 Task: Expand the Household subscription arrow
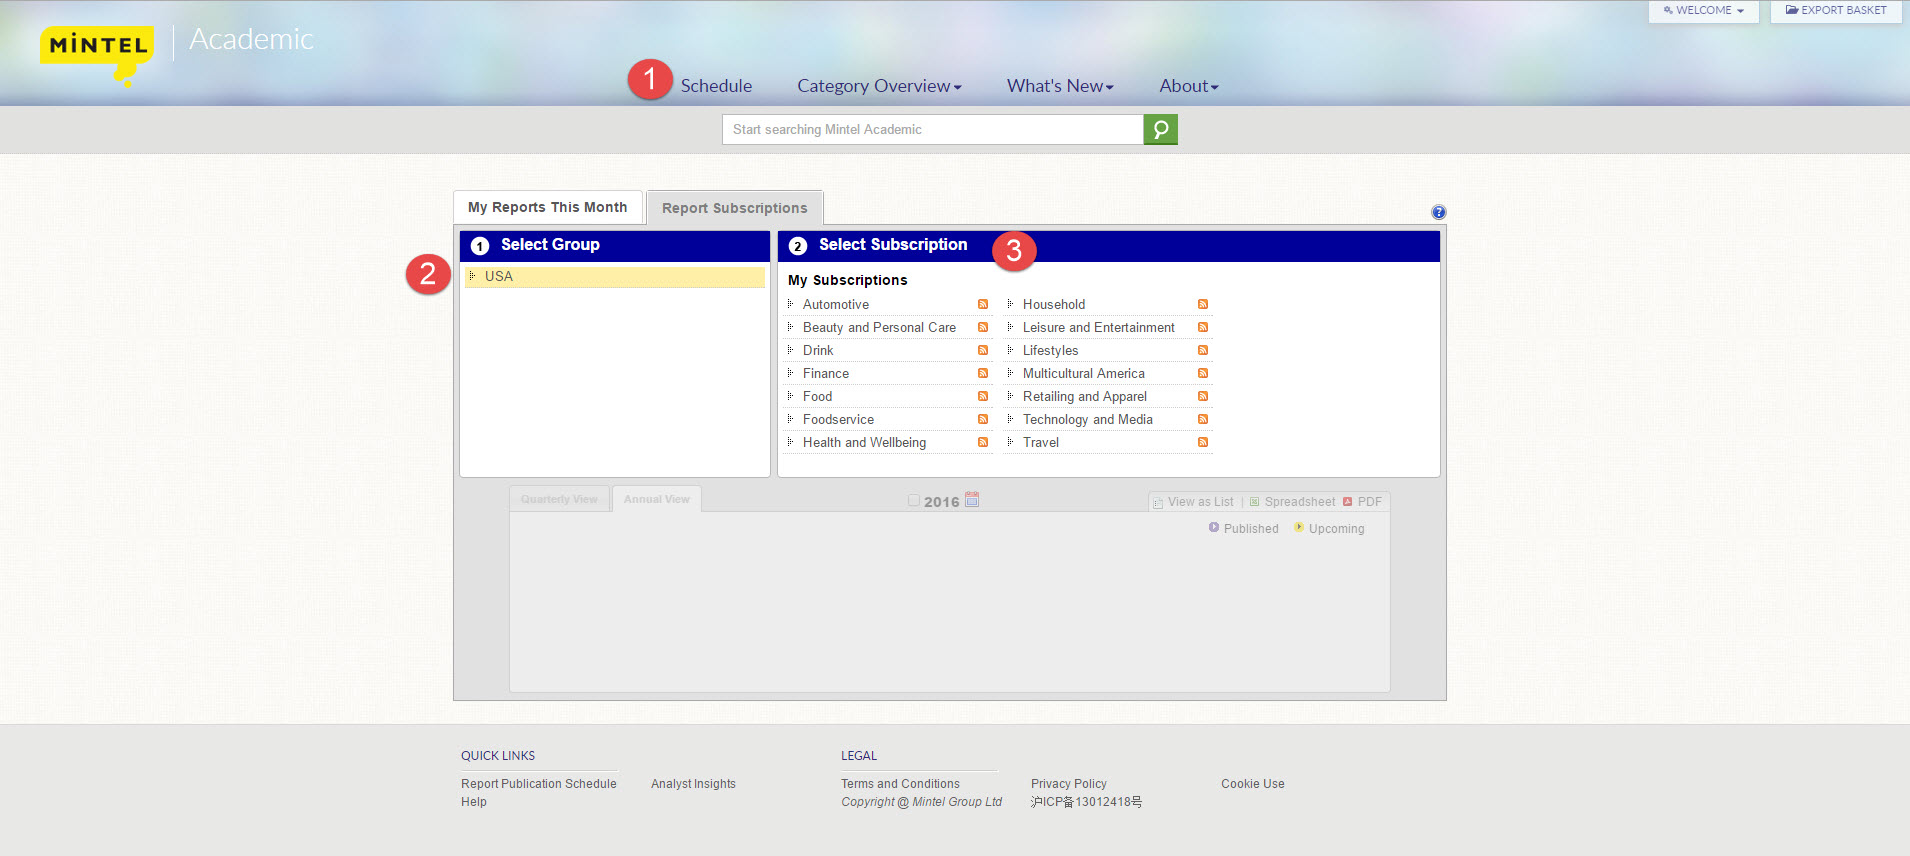1010,304
